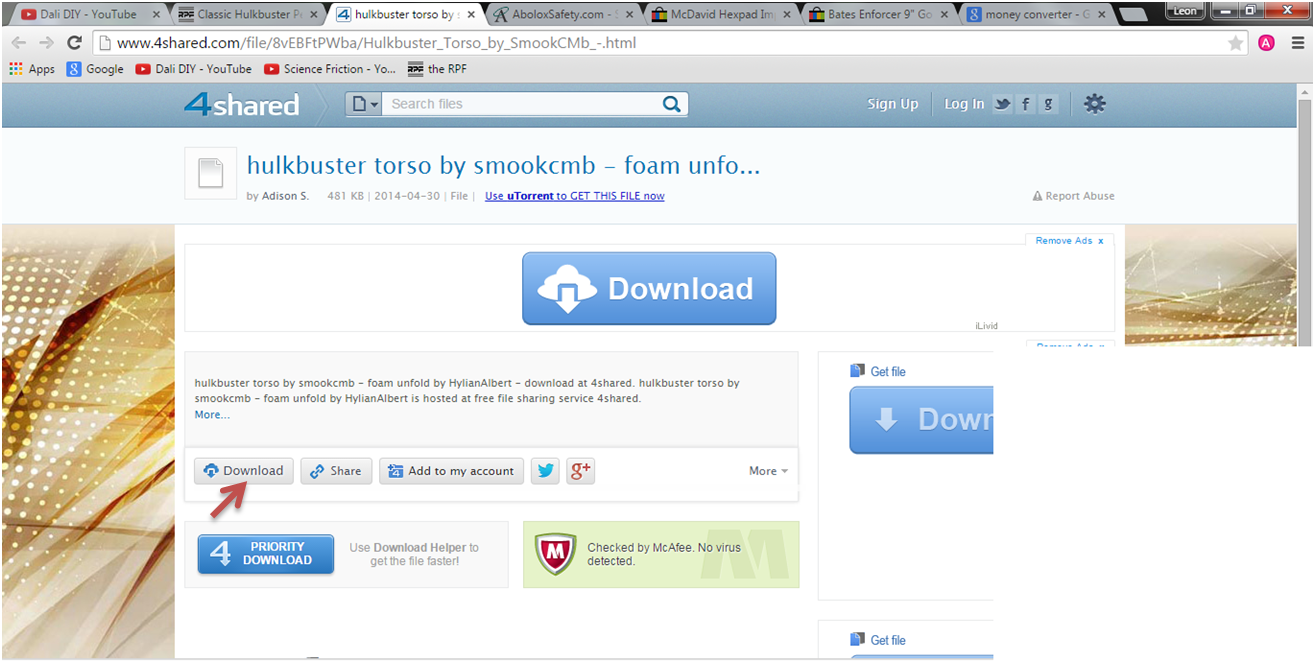The image size is (1315, 664).
Task: Click the red avatar extension icon
Action: pos(1266,43)
